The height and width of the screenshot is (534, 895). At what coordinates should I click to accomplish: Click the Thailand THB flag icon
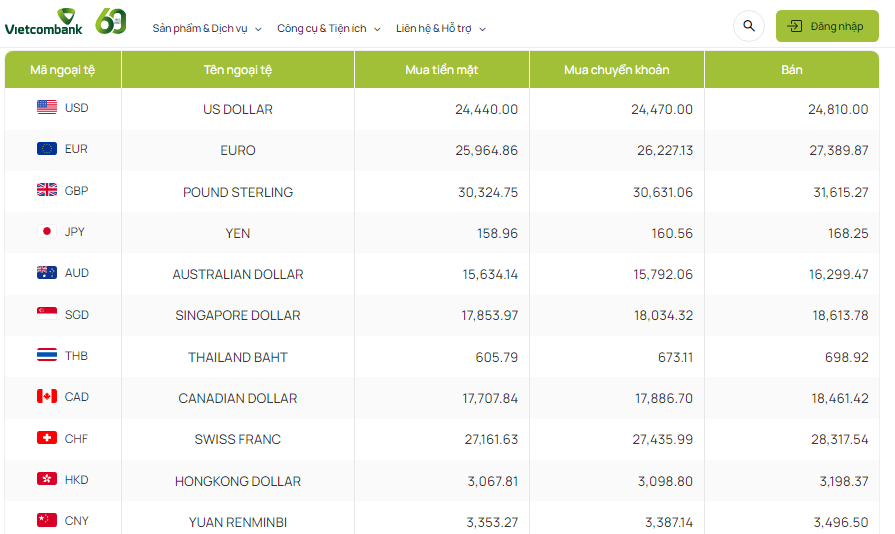pos(47,355)
